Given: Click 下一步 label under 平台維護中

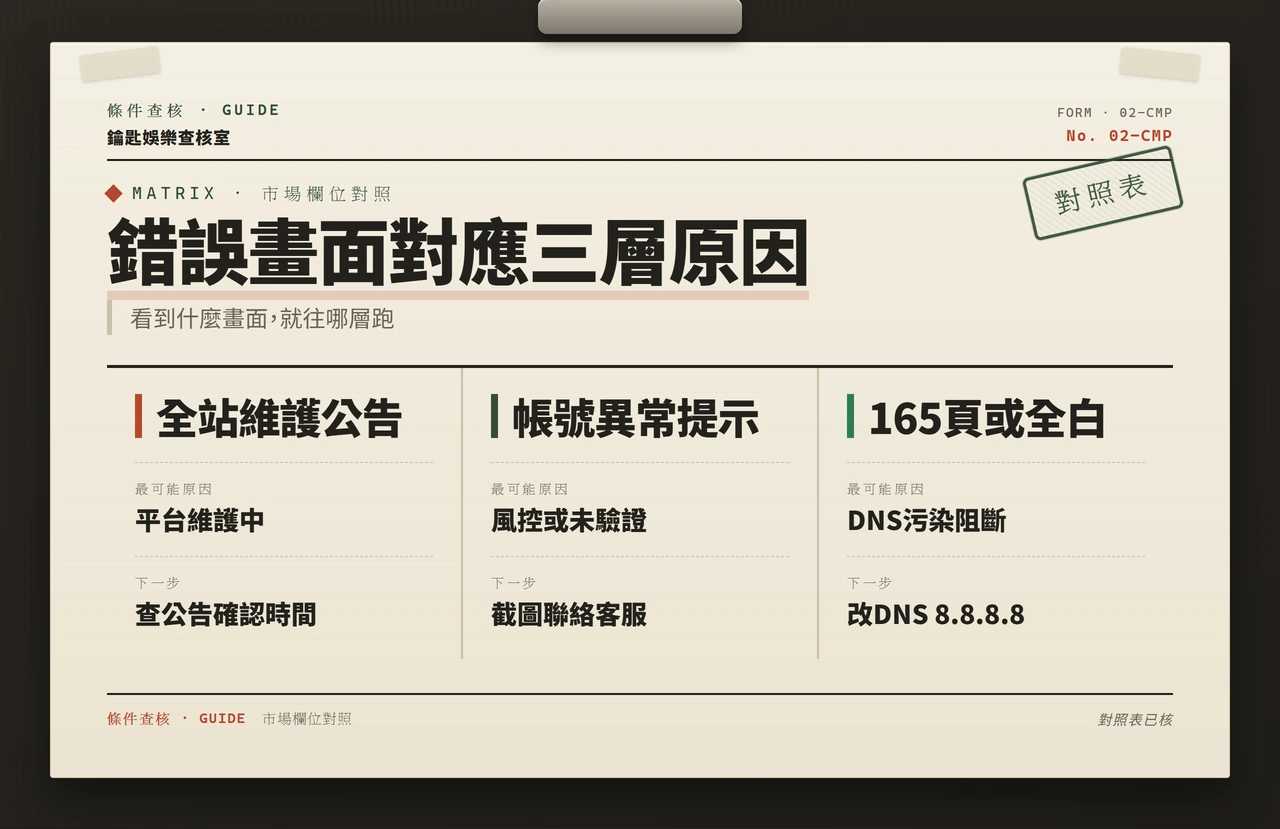Looking at the screenshot, I should click(x=157, y=582).
